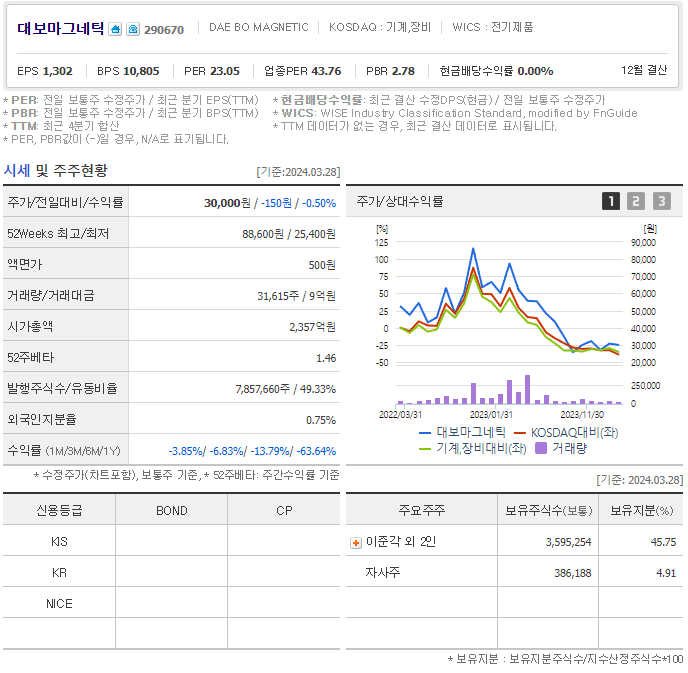The image size is (688, 673).
Task: Select stock code 290670
Action: (164, 30)
